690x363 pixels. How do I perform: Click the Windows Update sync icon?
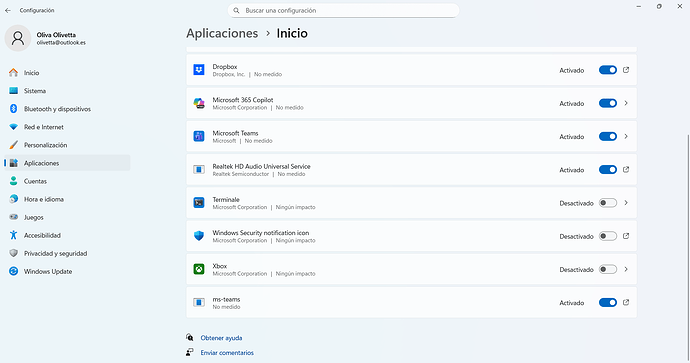[x=14, y=271]
